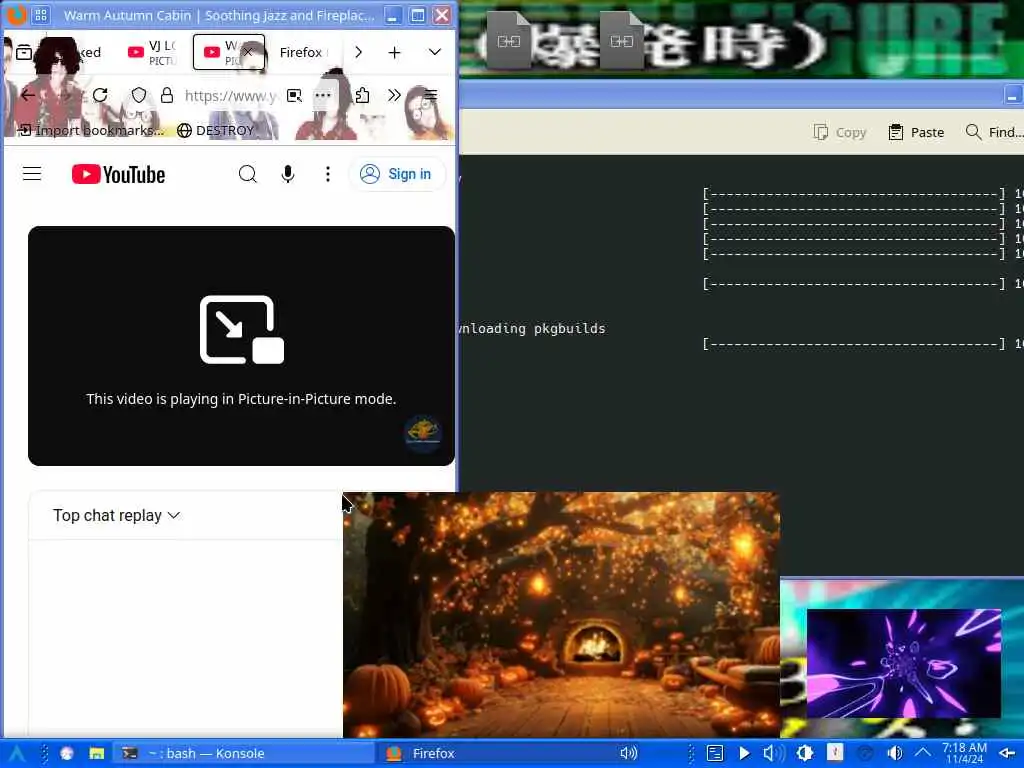Open YouTube settings three-dot menu
Viewport: 1024px width, 768px height.
pos(328,174)
